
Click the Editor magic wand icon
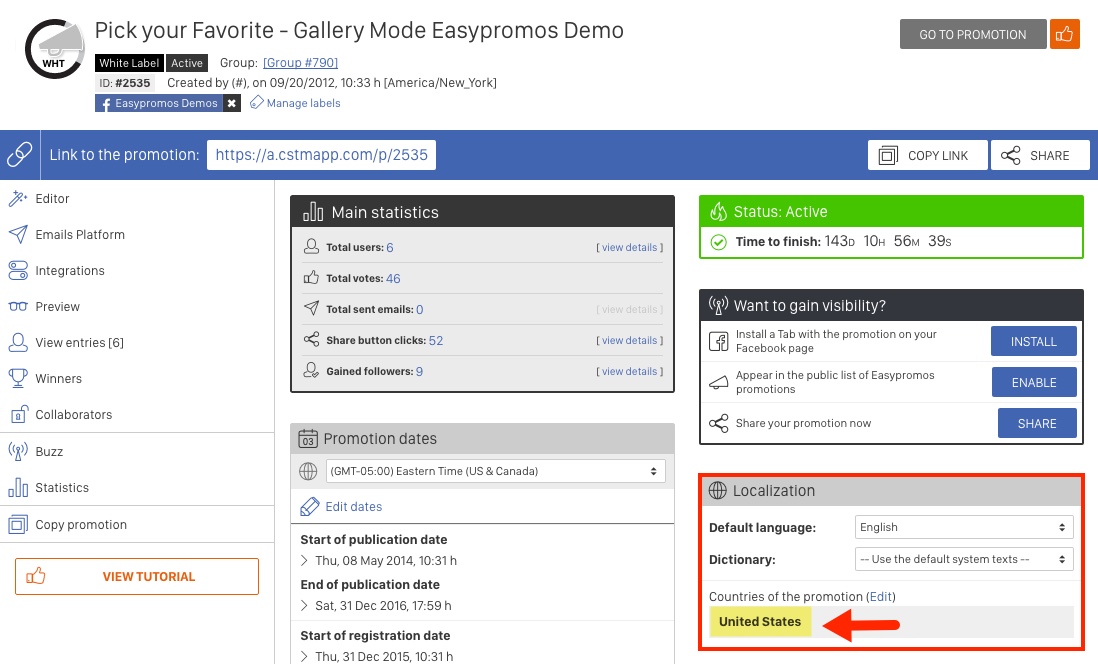[x=18, y=198]
